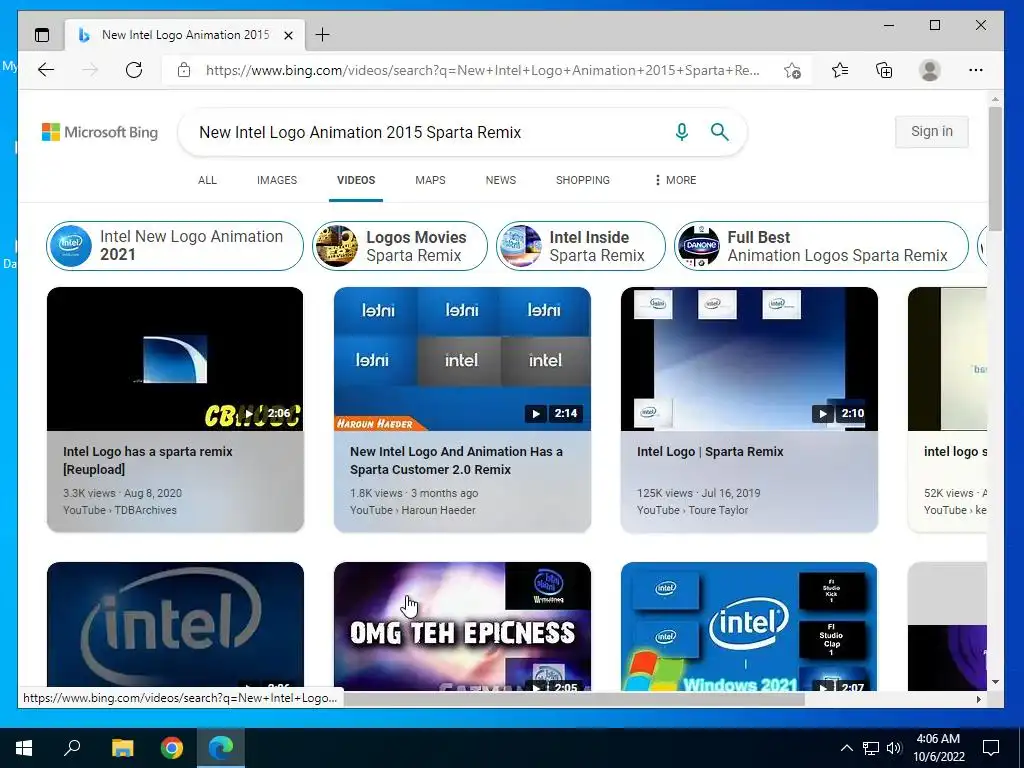Open the Action Center notifications icon
The width and height of the screenshot is (1024, 768).
coord(991,748)
